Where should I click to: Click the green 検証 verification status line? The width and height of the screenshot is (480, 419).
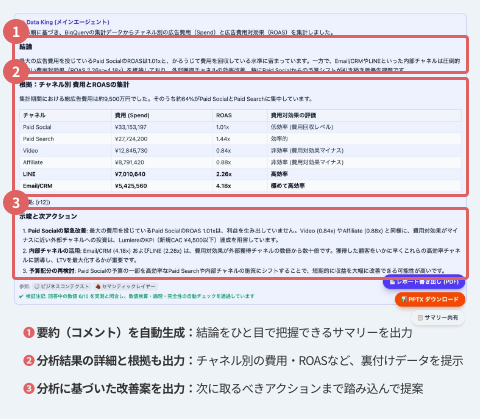[x=137, y=296]
